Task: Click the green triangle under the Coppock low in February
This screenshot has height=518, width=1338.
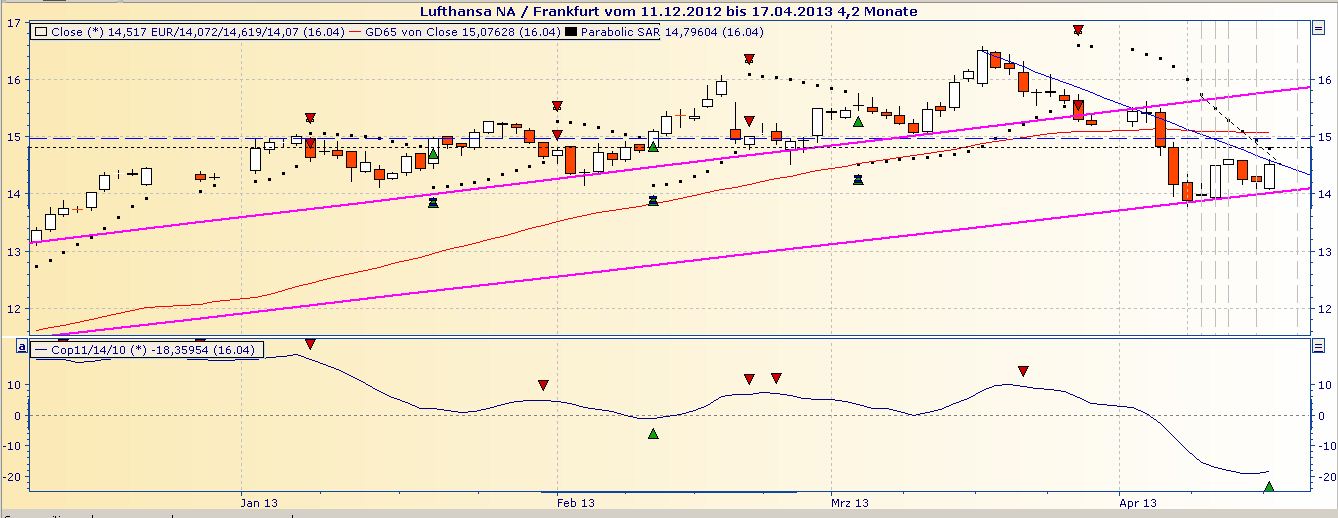Action: 653,433
